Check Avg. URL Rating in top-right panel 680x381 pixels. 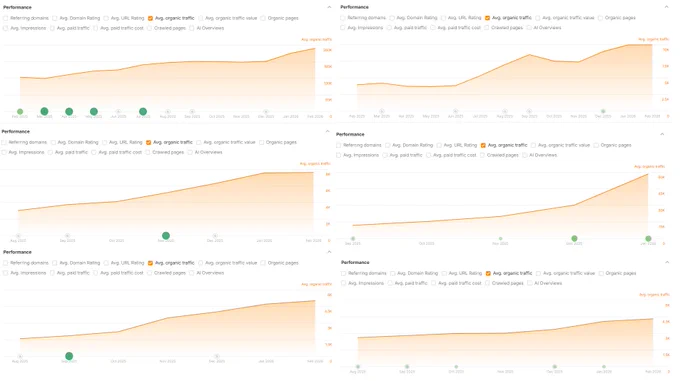443,18
